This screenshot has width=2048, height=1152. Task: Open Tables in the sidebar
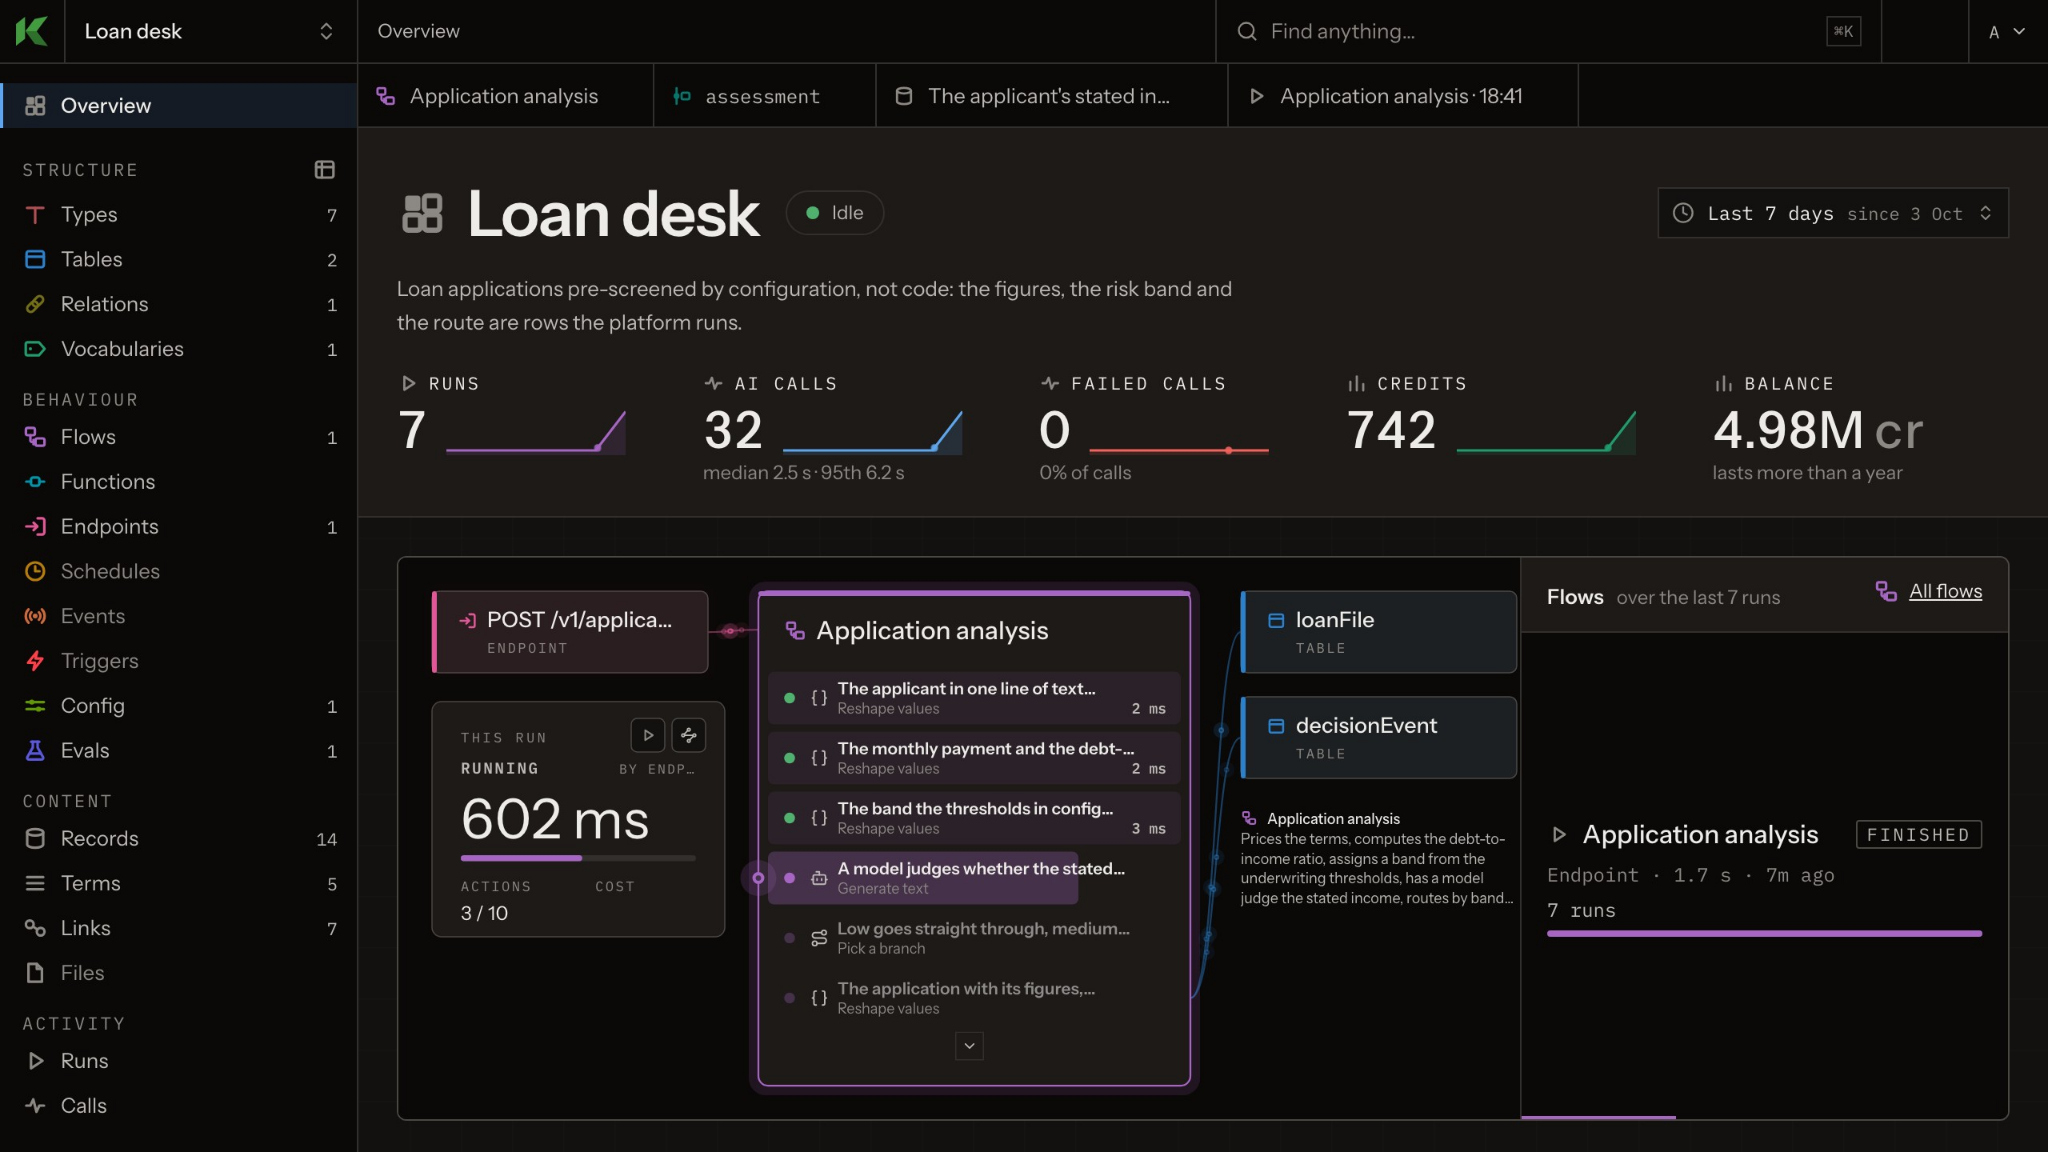pos(179,260)
